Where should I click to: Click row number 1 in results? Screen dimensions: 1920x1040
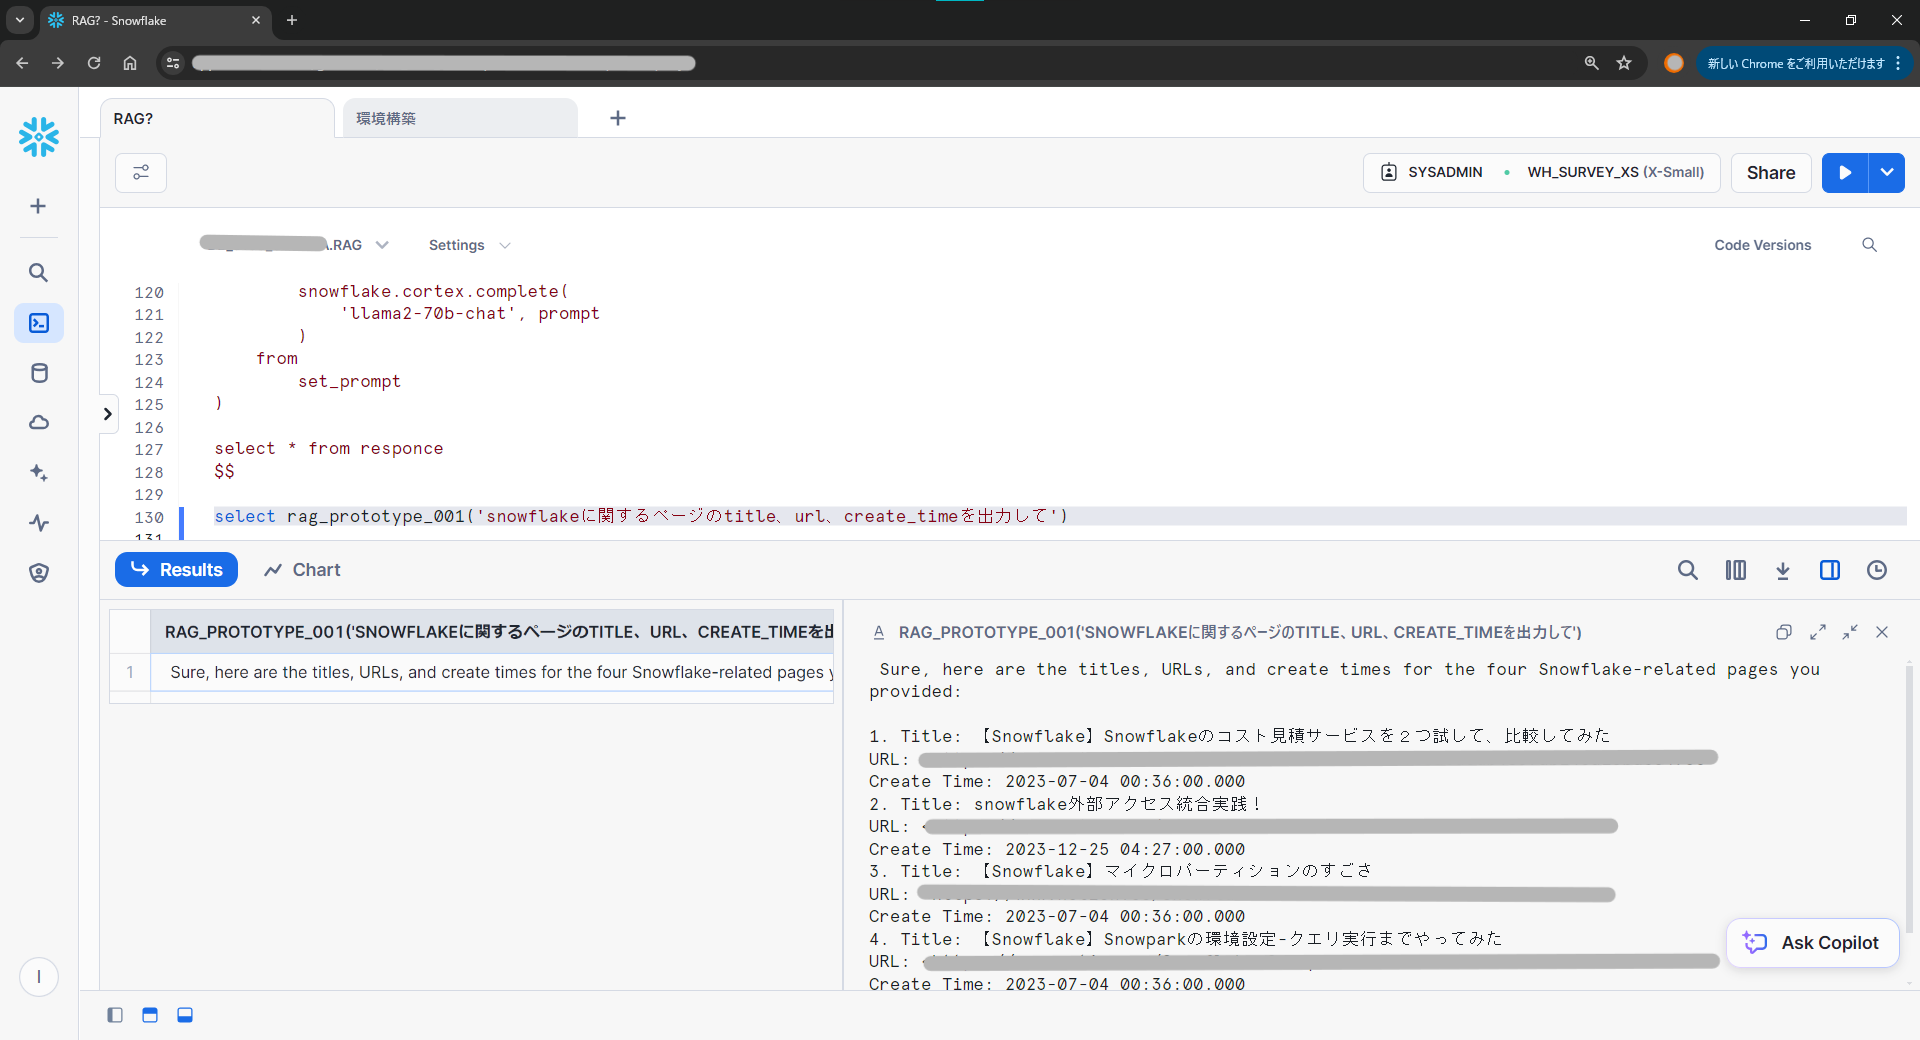coord(130,673)
